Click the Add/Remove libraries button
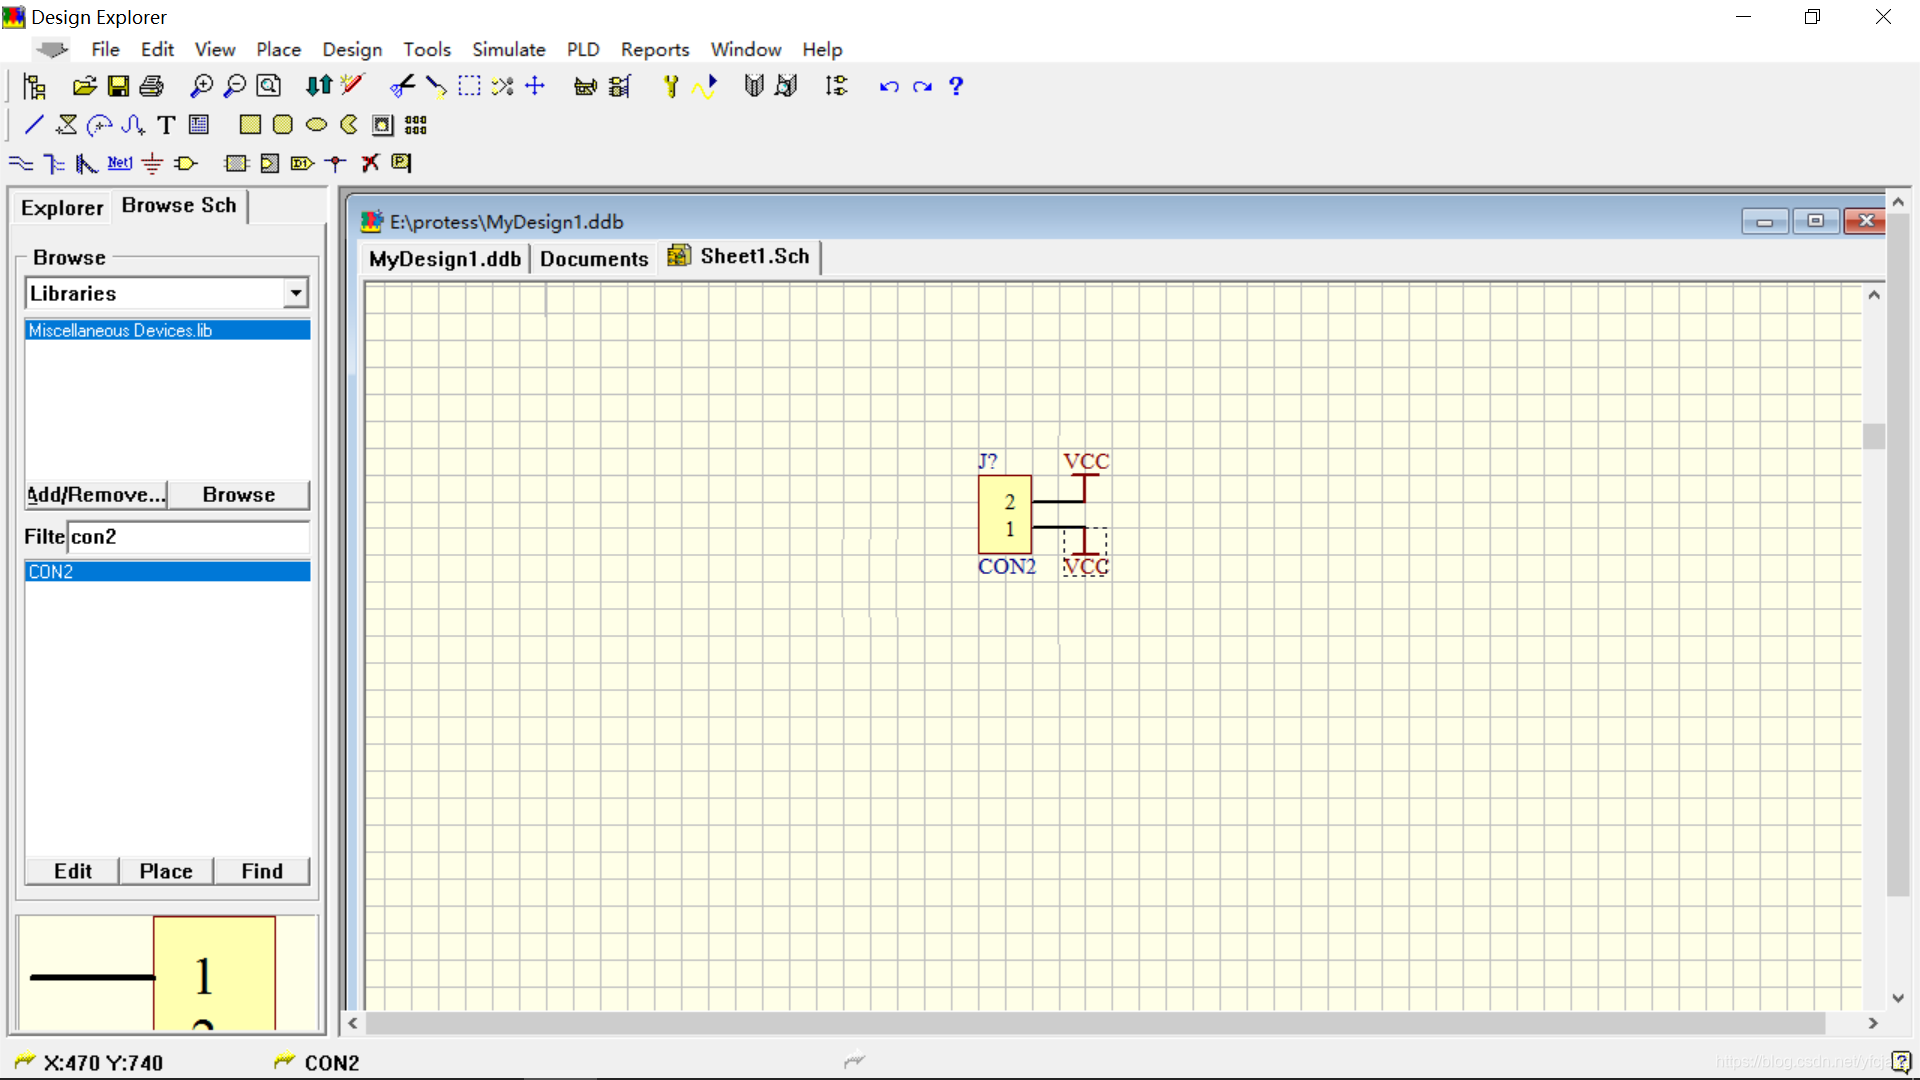This screenshot has width=1920, height=1080. [x=96, y=495]
